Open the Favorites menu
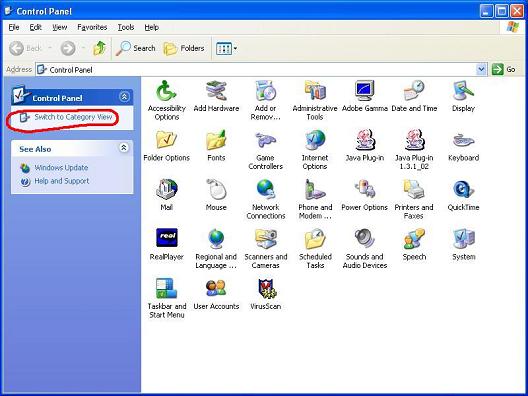 click(x=92, y=27)
